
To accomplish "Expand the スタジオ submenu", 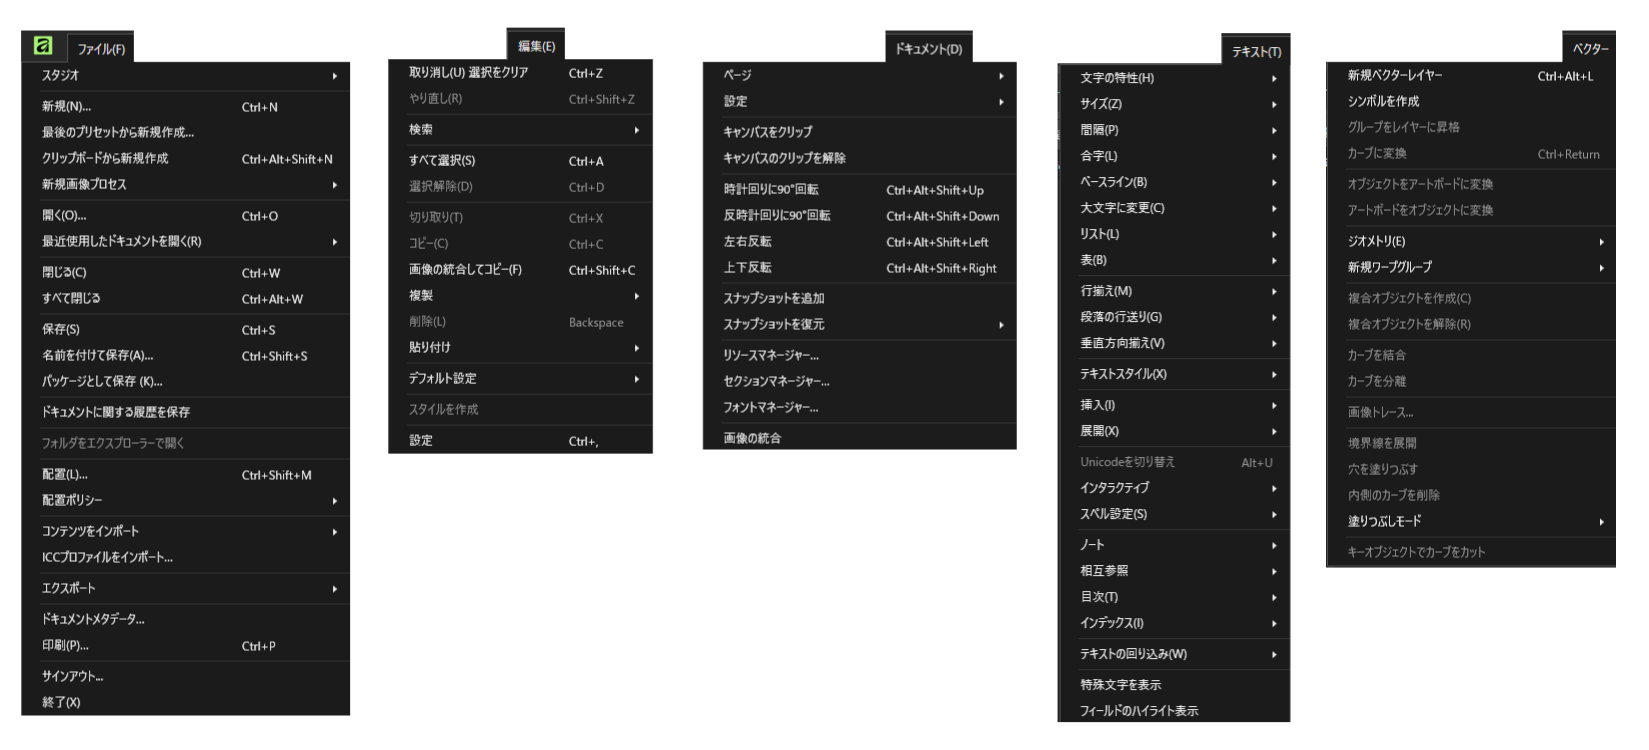I will [186, 76].
